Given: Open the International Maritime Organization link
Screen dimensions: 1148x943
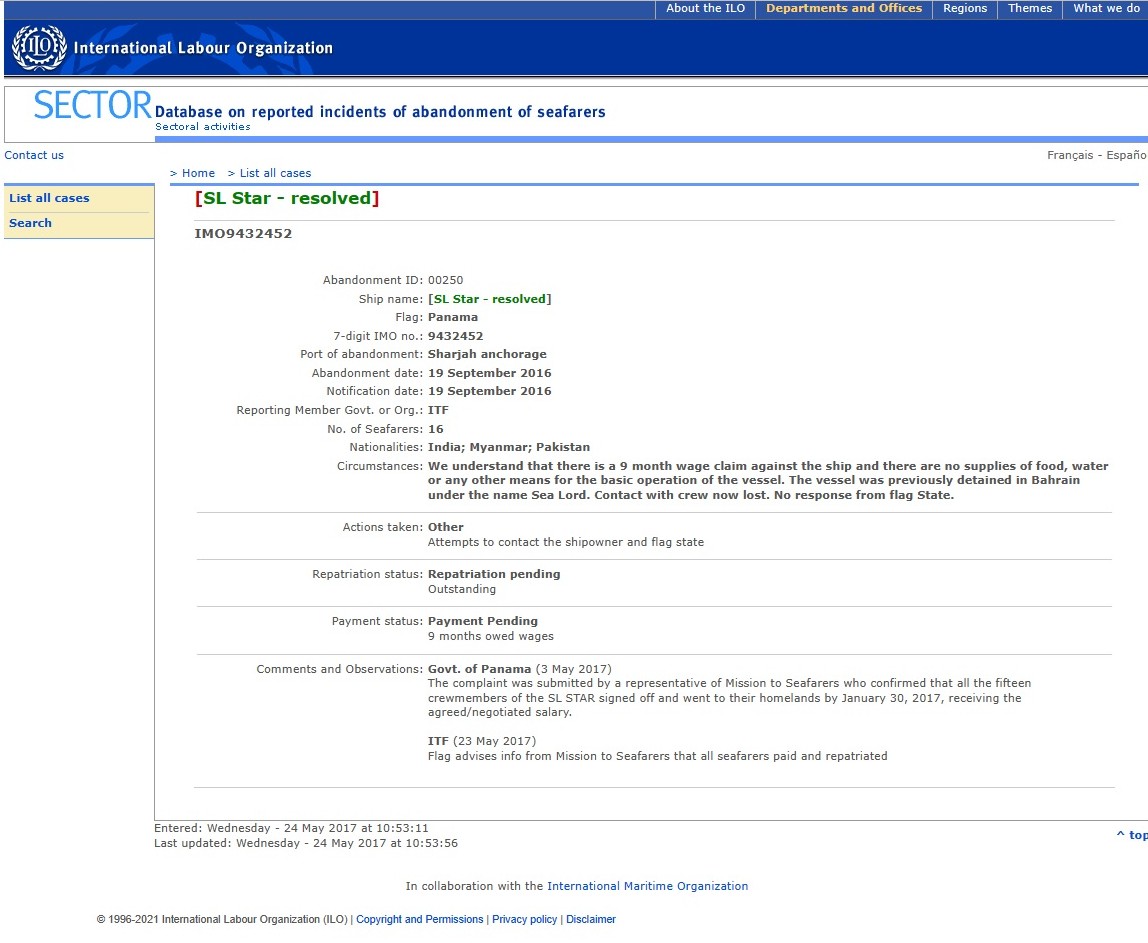Looking at the screenshot, I should 647,886.
